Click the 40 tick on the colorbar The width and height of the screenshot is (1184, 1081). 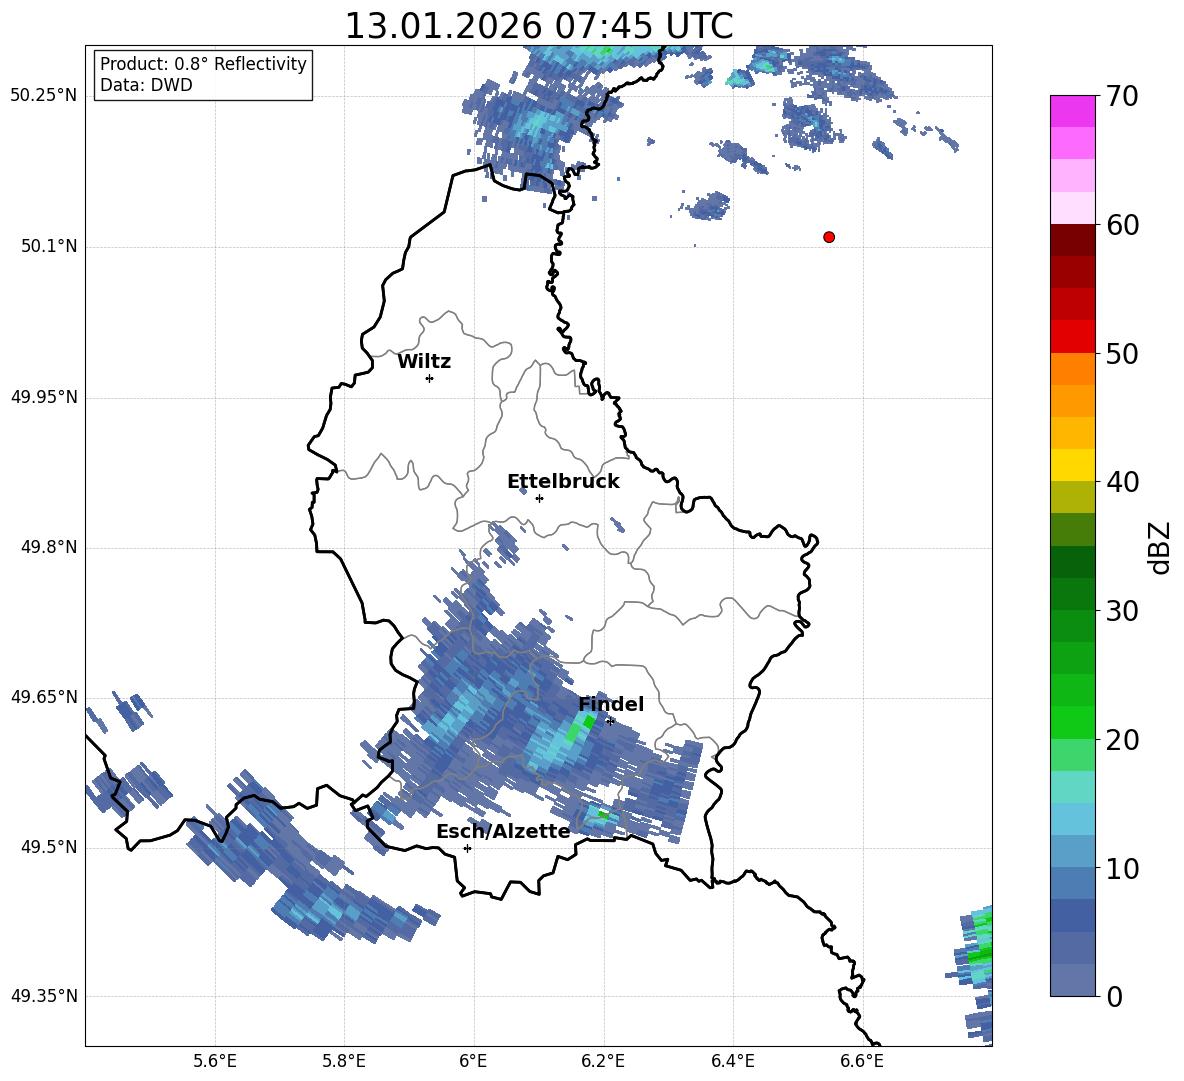(x=1122, y=482)
